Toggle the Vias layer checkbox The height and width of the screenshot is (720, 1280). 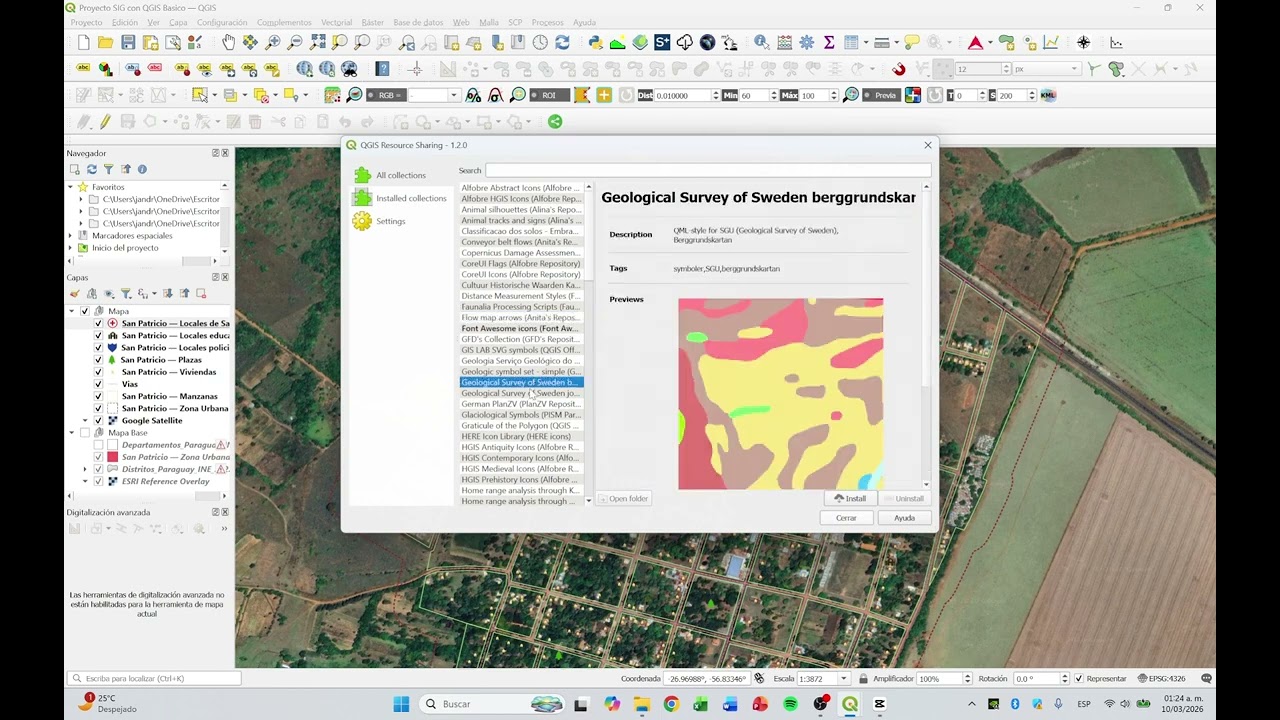tap(98, 384)
